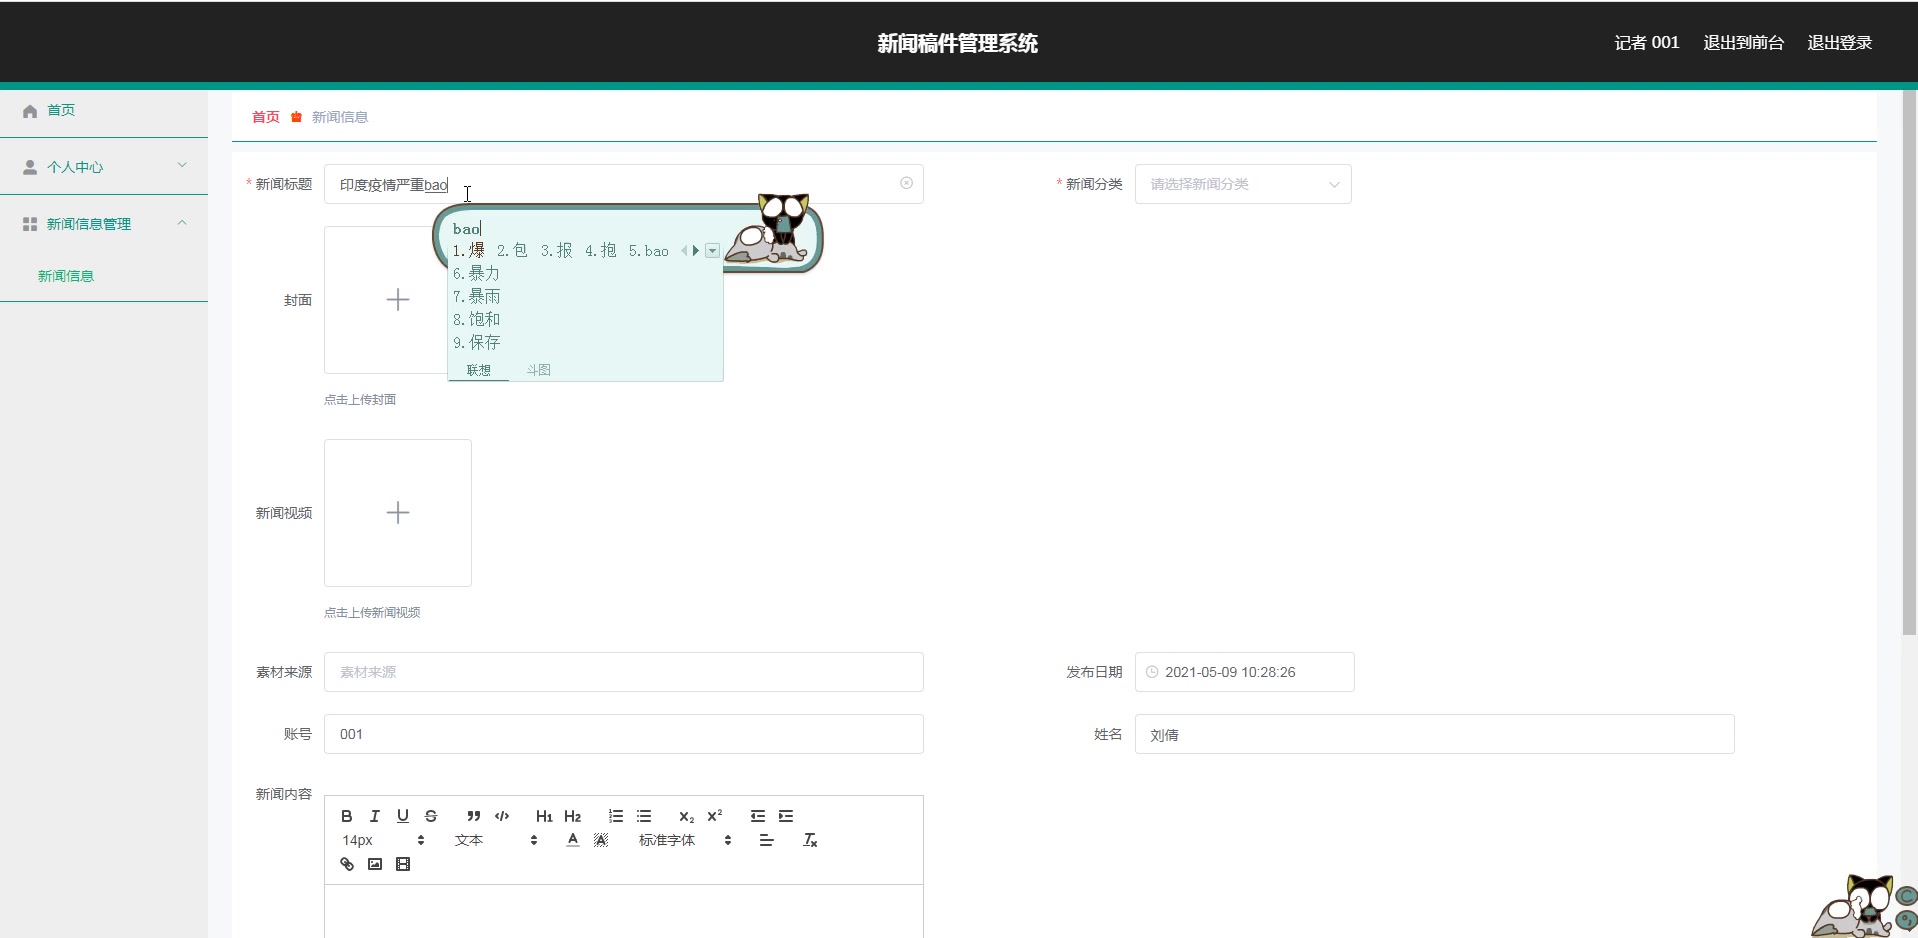Viewport: 1918px width, 938px height.
Task: Open the font color picker in the editor
Action: pos(572,840)
